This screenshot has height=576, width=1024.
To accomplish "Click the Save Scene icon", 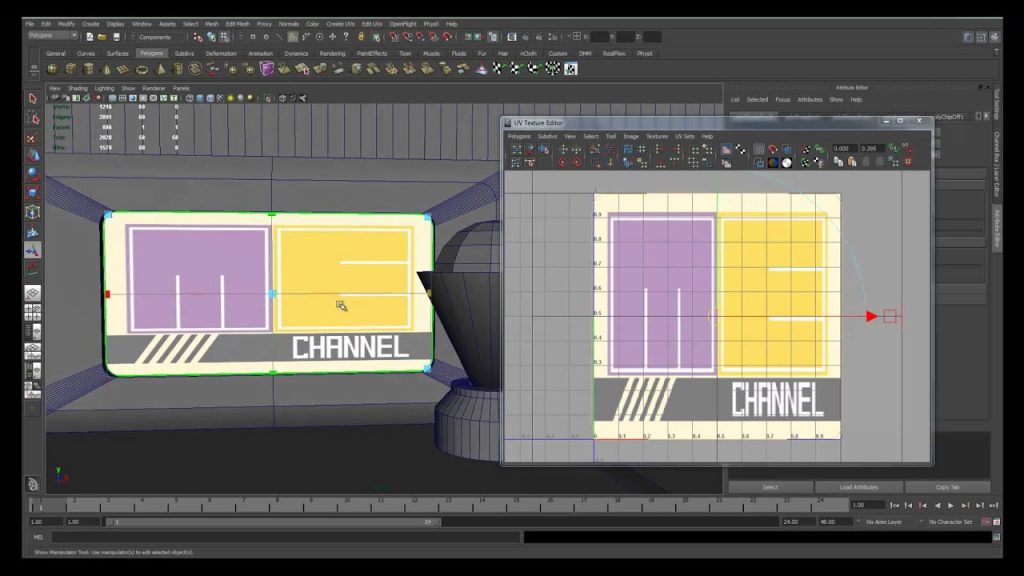I will [116, 37].
